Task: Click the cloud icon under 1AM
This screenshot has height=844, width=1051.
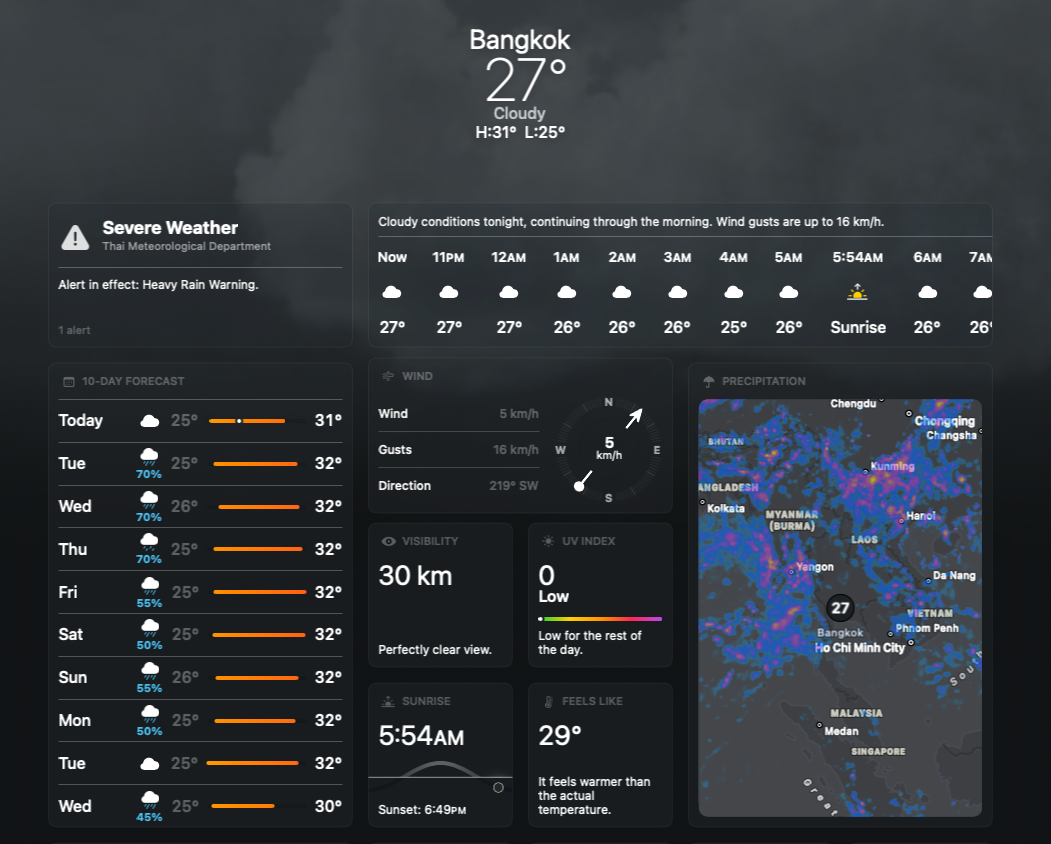Action: (566, 292)
